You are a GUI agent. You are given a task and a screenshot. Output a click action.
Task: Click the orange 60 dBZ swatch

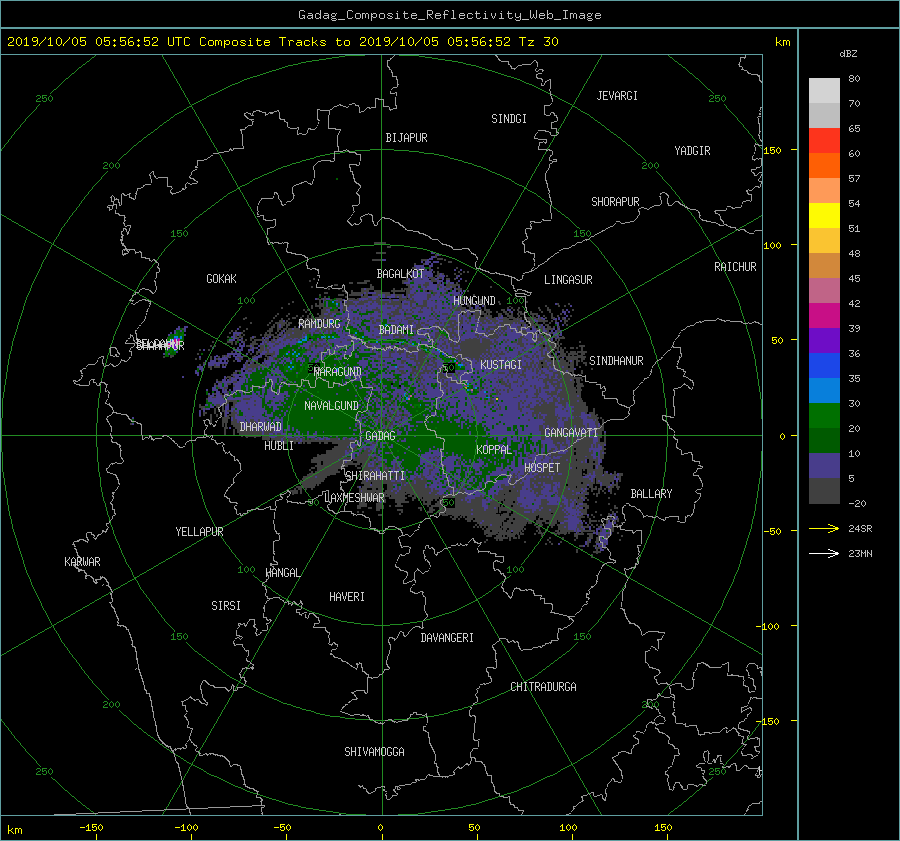coord(824,165)
